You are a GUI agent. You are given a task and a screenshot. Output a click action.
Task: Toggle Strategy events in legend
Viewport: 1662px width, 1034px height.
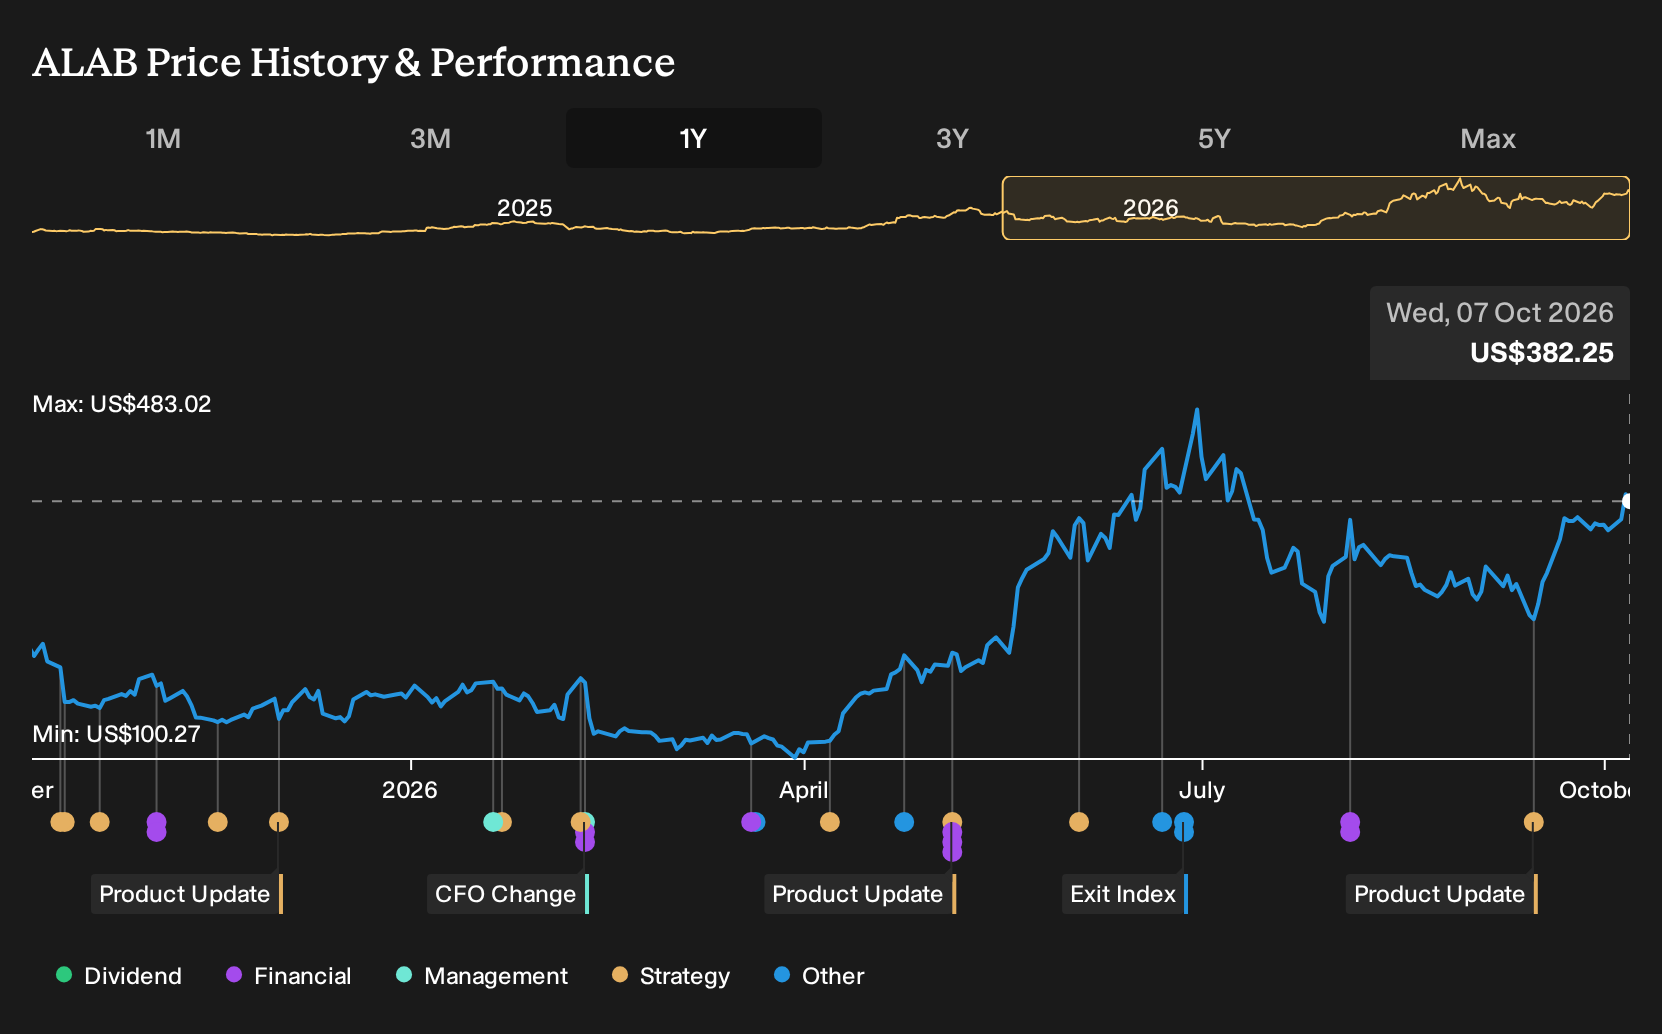pos(671,976)
